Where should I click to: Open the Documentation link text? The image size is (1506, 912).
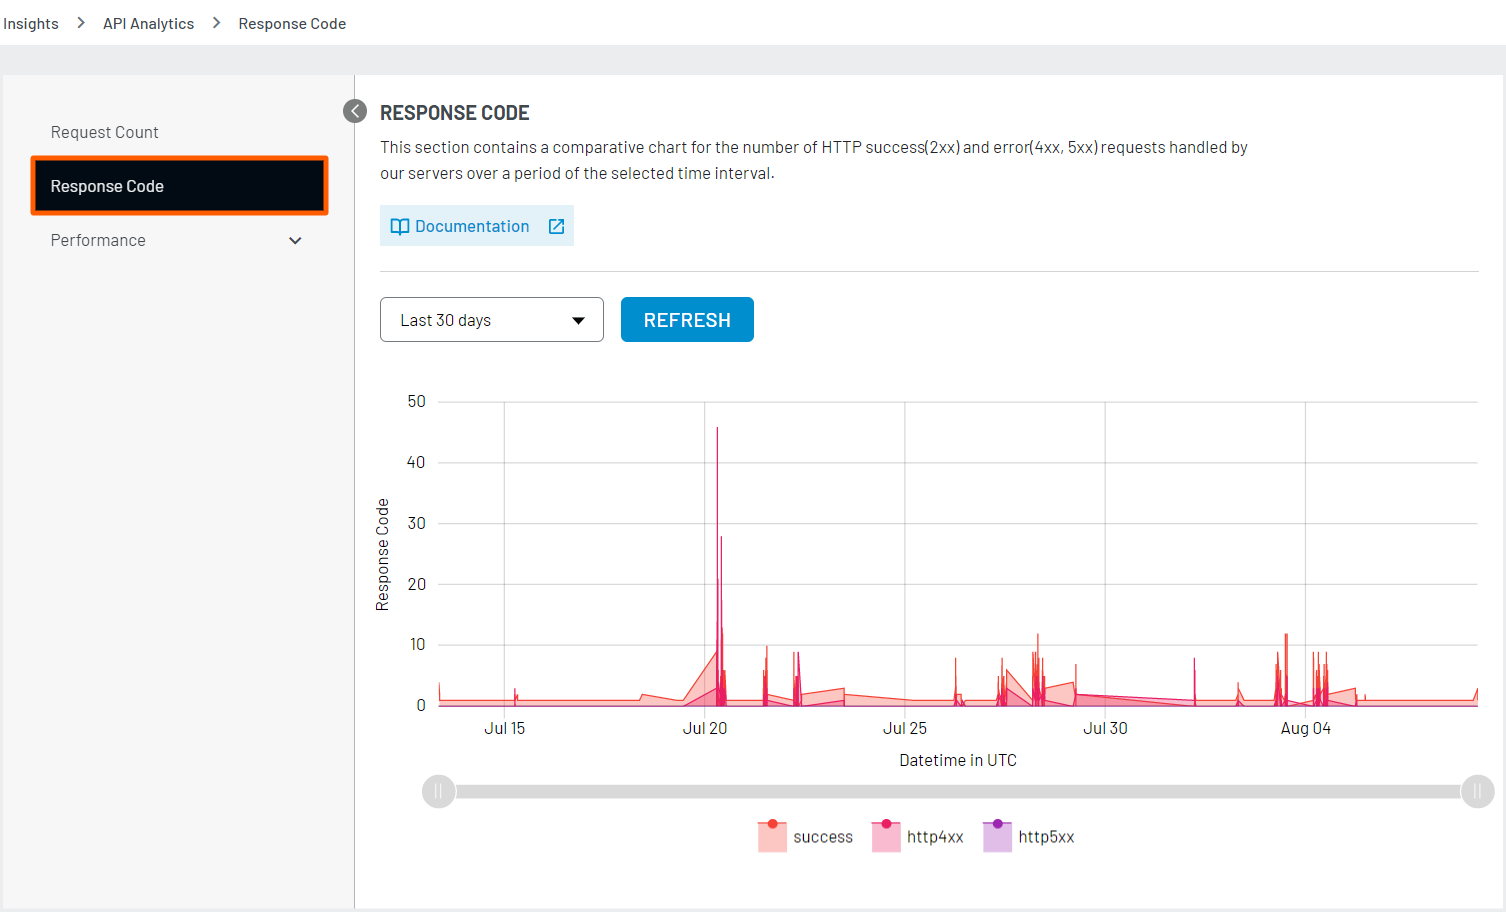pyautogui.click(x=472, y=227)
